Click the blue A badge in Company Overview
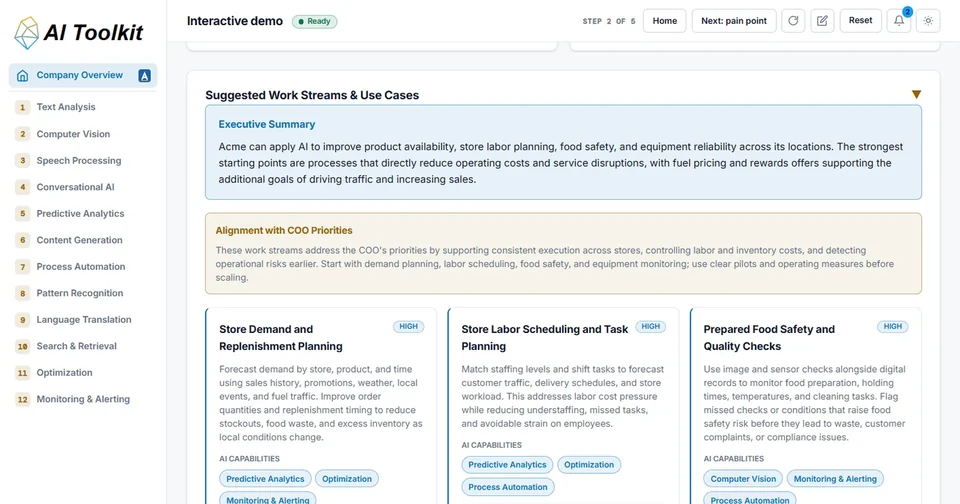Screen dimensions: 960x504 coord(144,75)
